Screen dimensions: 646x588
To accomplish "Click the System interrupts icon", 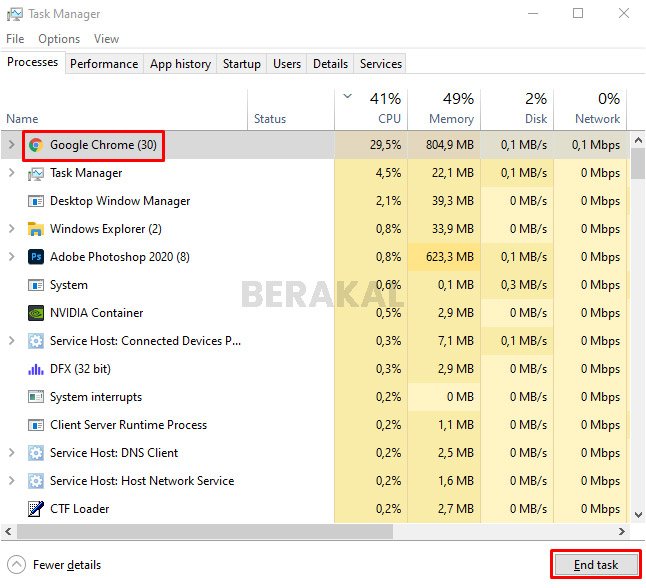I will pos(36,397).
